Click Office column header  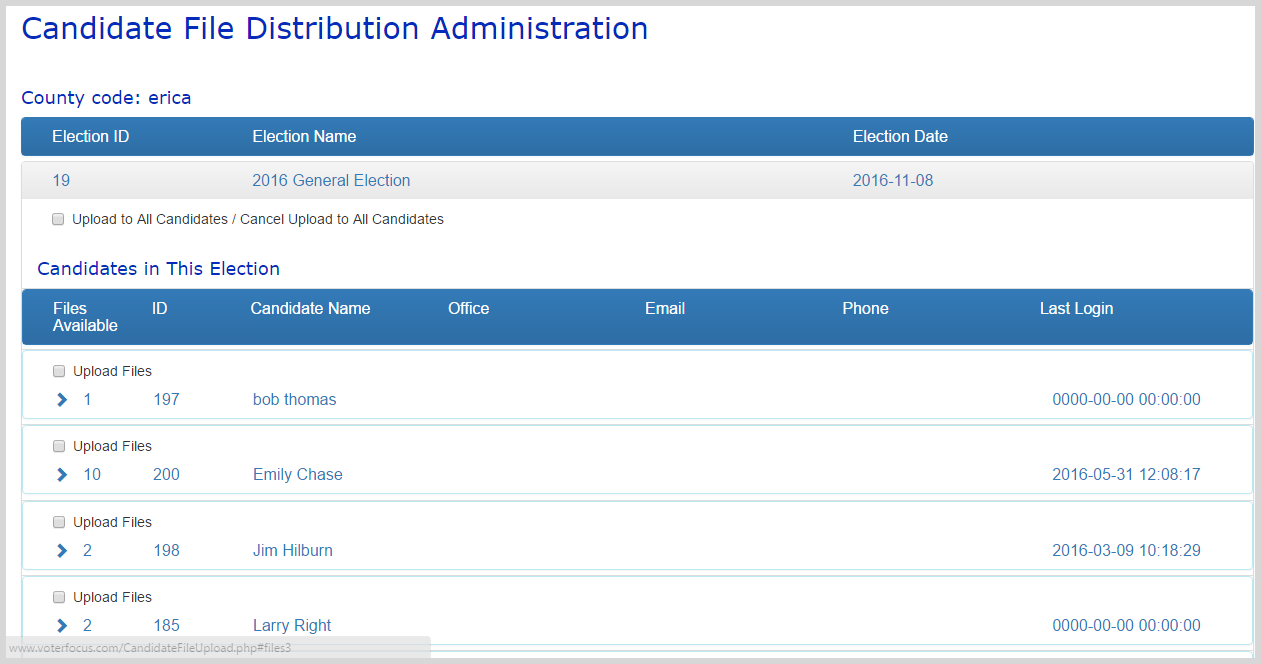tap(468, 309)
